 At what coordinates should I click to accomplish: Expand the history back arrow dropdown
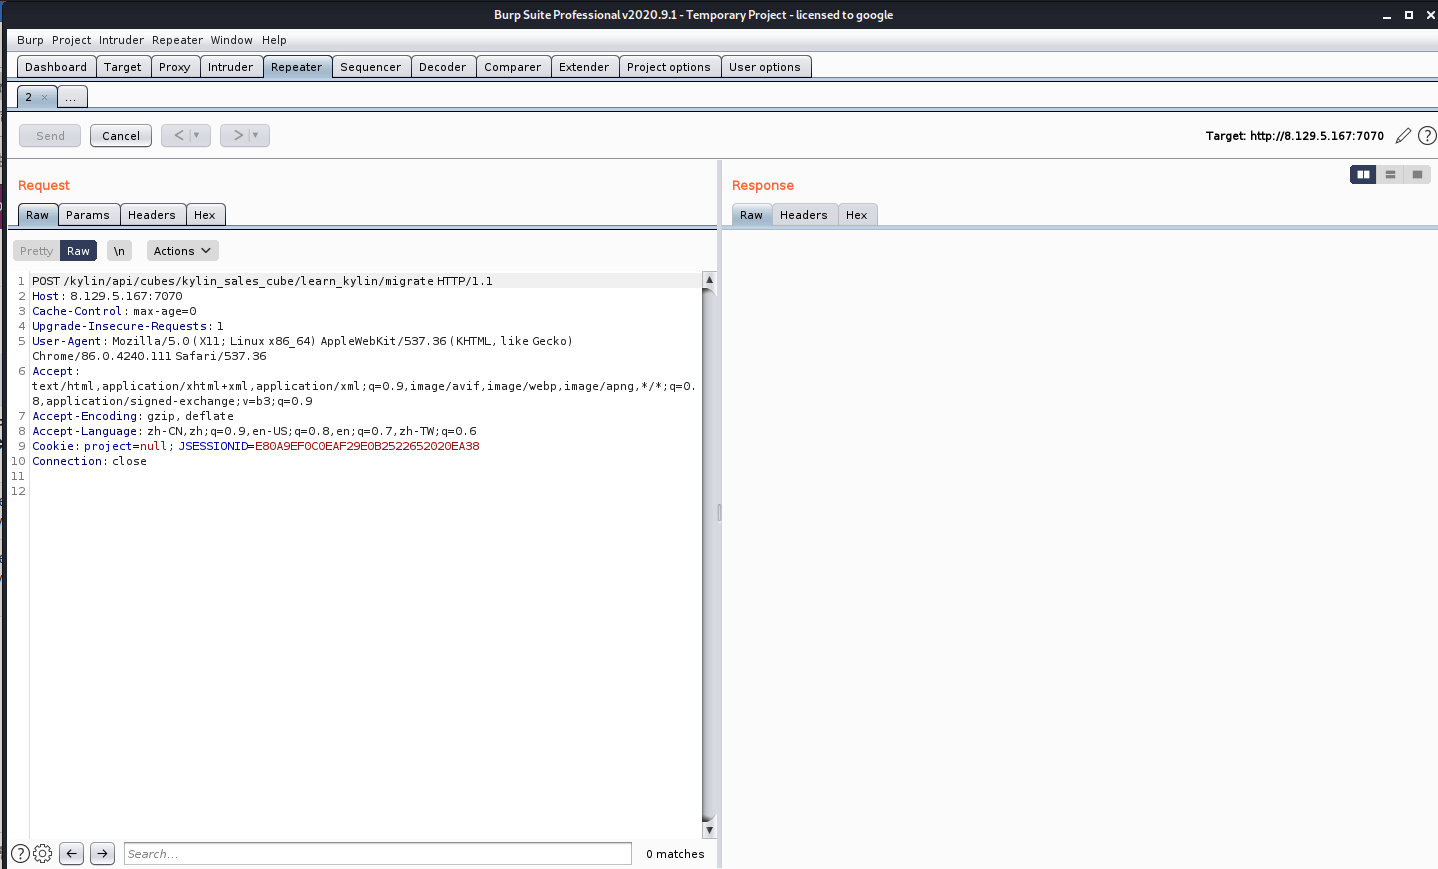(197, 135)
